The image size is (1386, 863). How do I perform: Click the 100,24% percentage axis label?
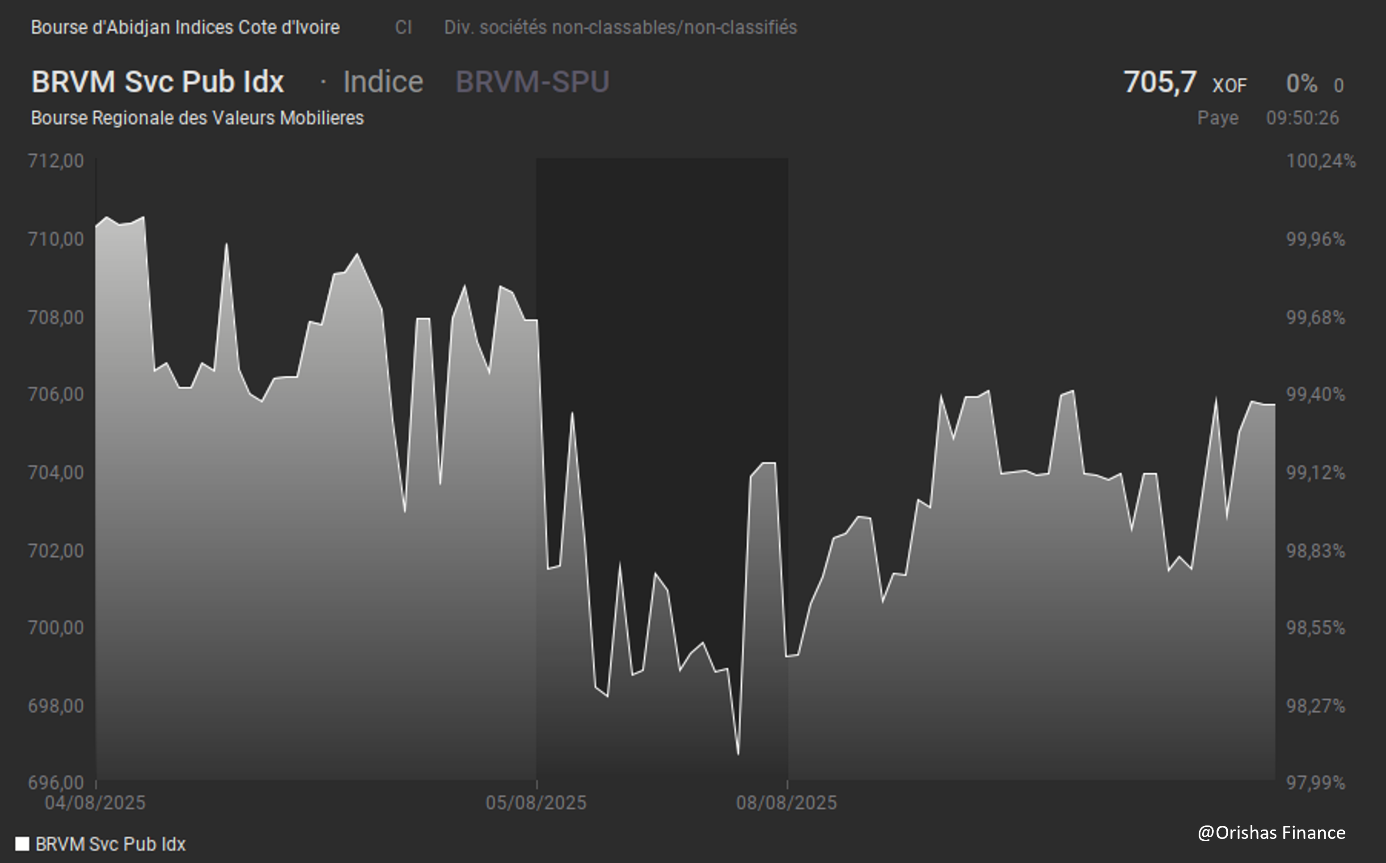(1320, 161)
